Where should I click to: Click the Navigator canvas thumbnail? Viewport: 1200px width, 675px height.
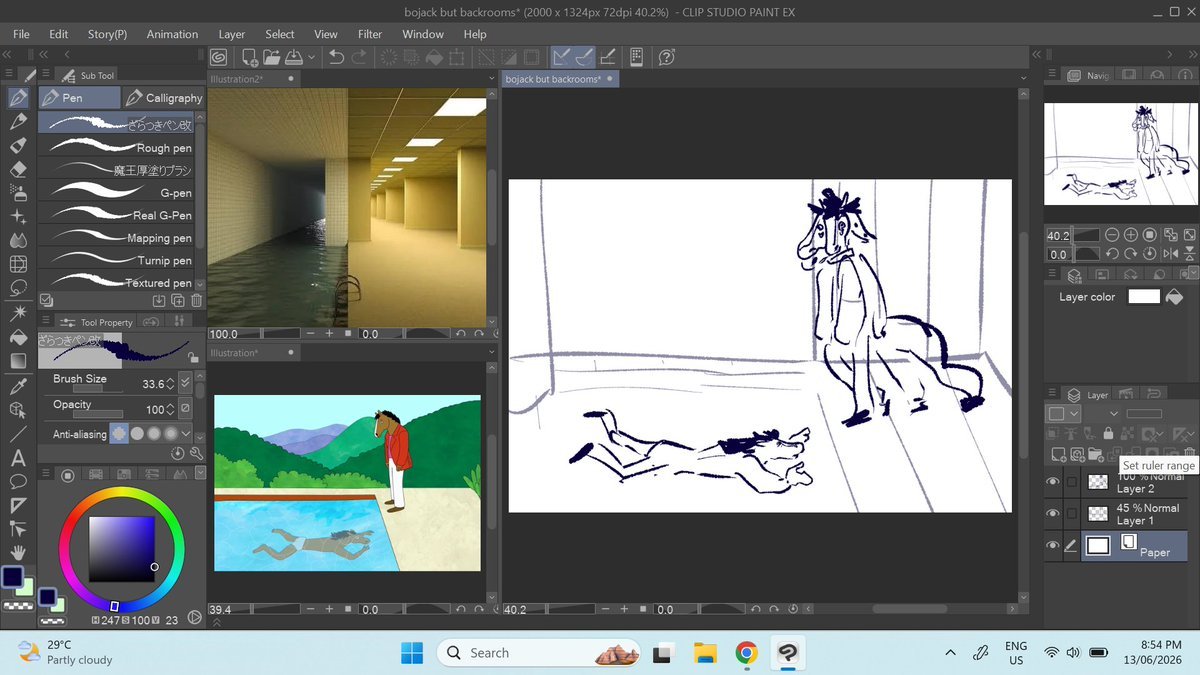coord(1119,154)
